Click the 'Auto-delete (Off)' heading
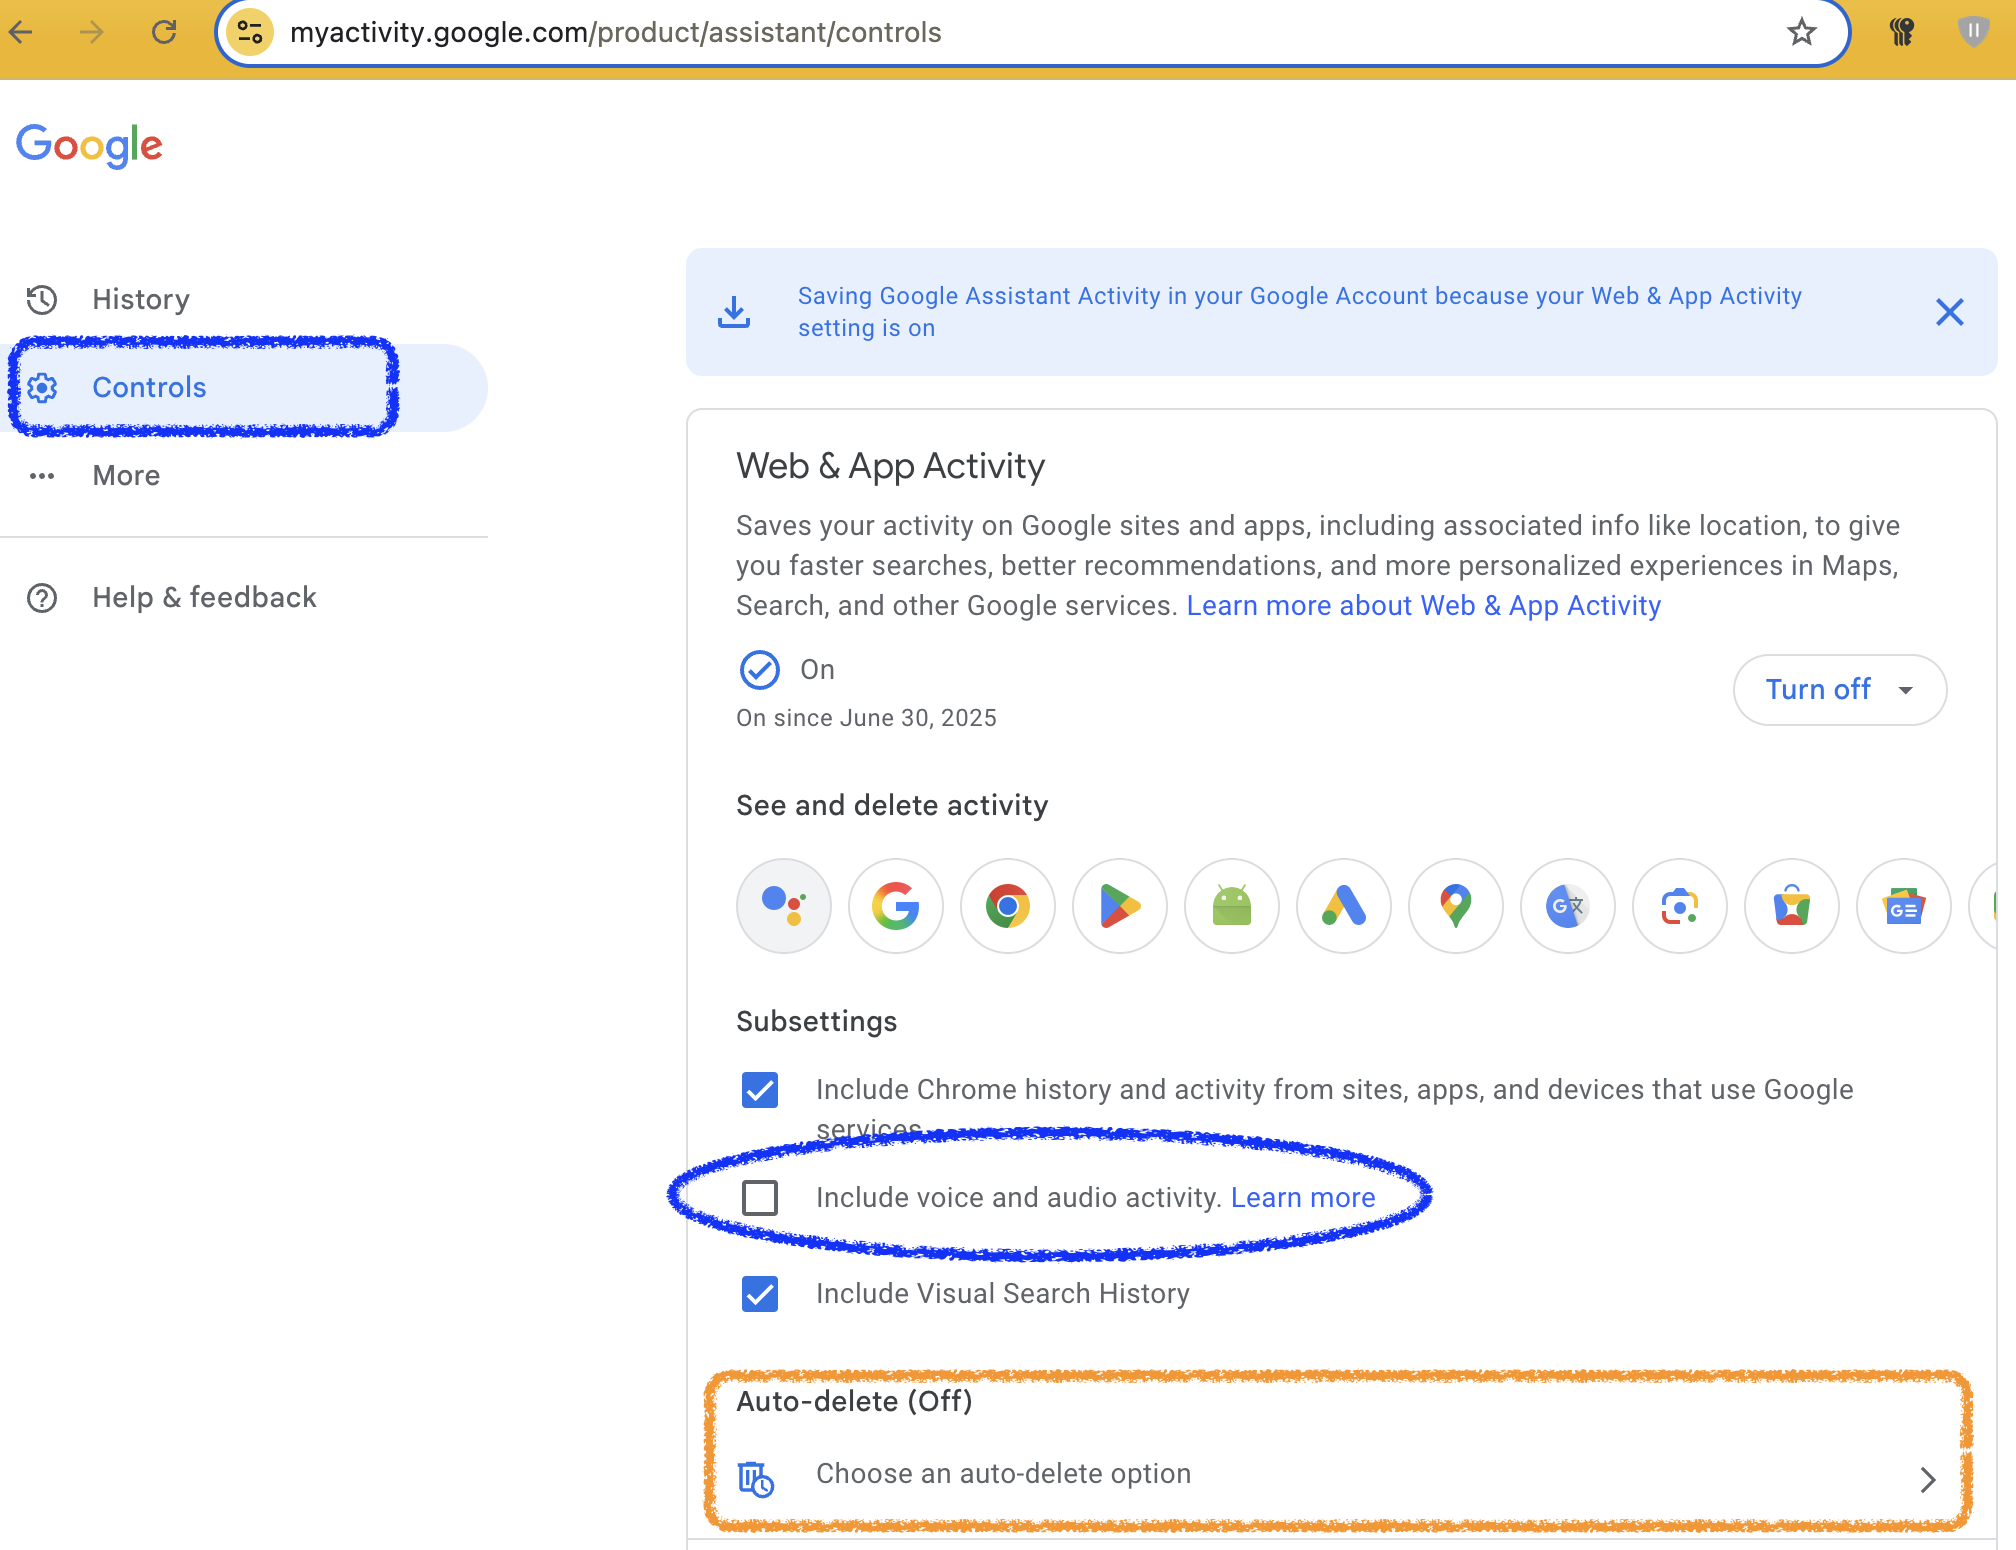Image resolution: width=2016 pixels, height=1550 pixels. [854, 1401]
